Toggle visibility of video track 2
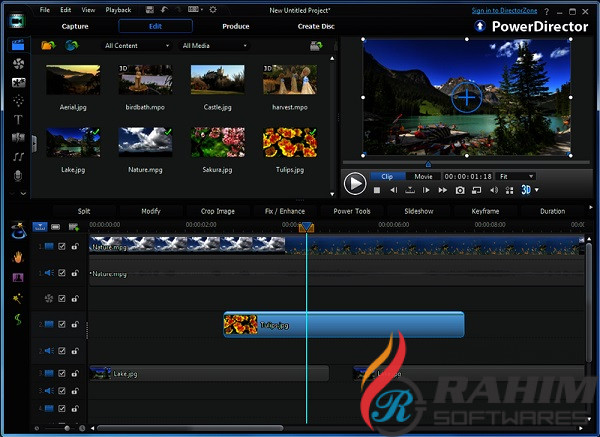The image size is (600, 437). tap(62, 324)
